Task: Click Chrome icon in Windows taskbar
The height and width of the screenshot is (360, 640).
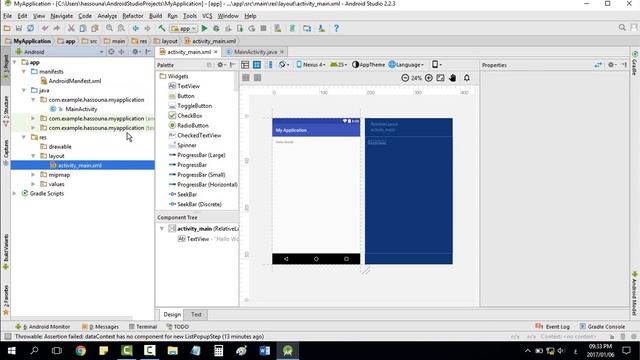Action: 80,351
